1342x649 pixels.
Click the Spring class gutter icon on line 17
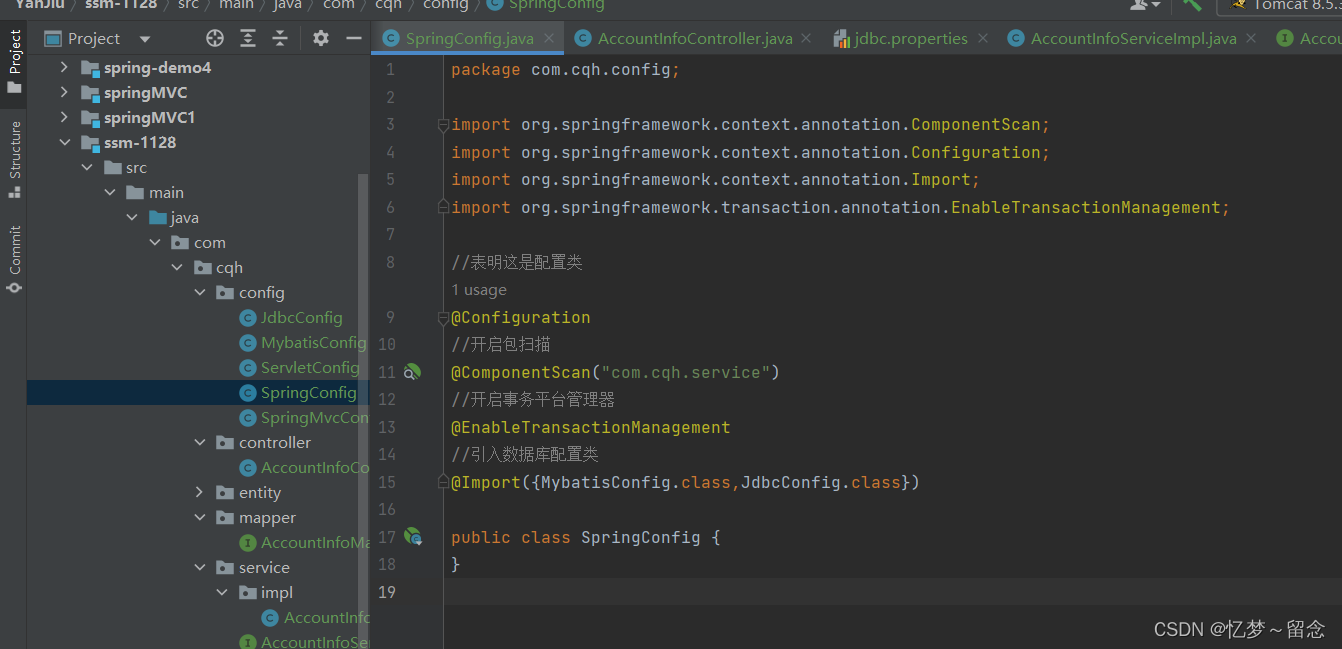click(412, 537)
